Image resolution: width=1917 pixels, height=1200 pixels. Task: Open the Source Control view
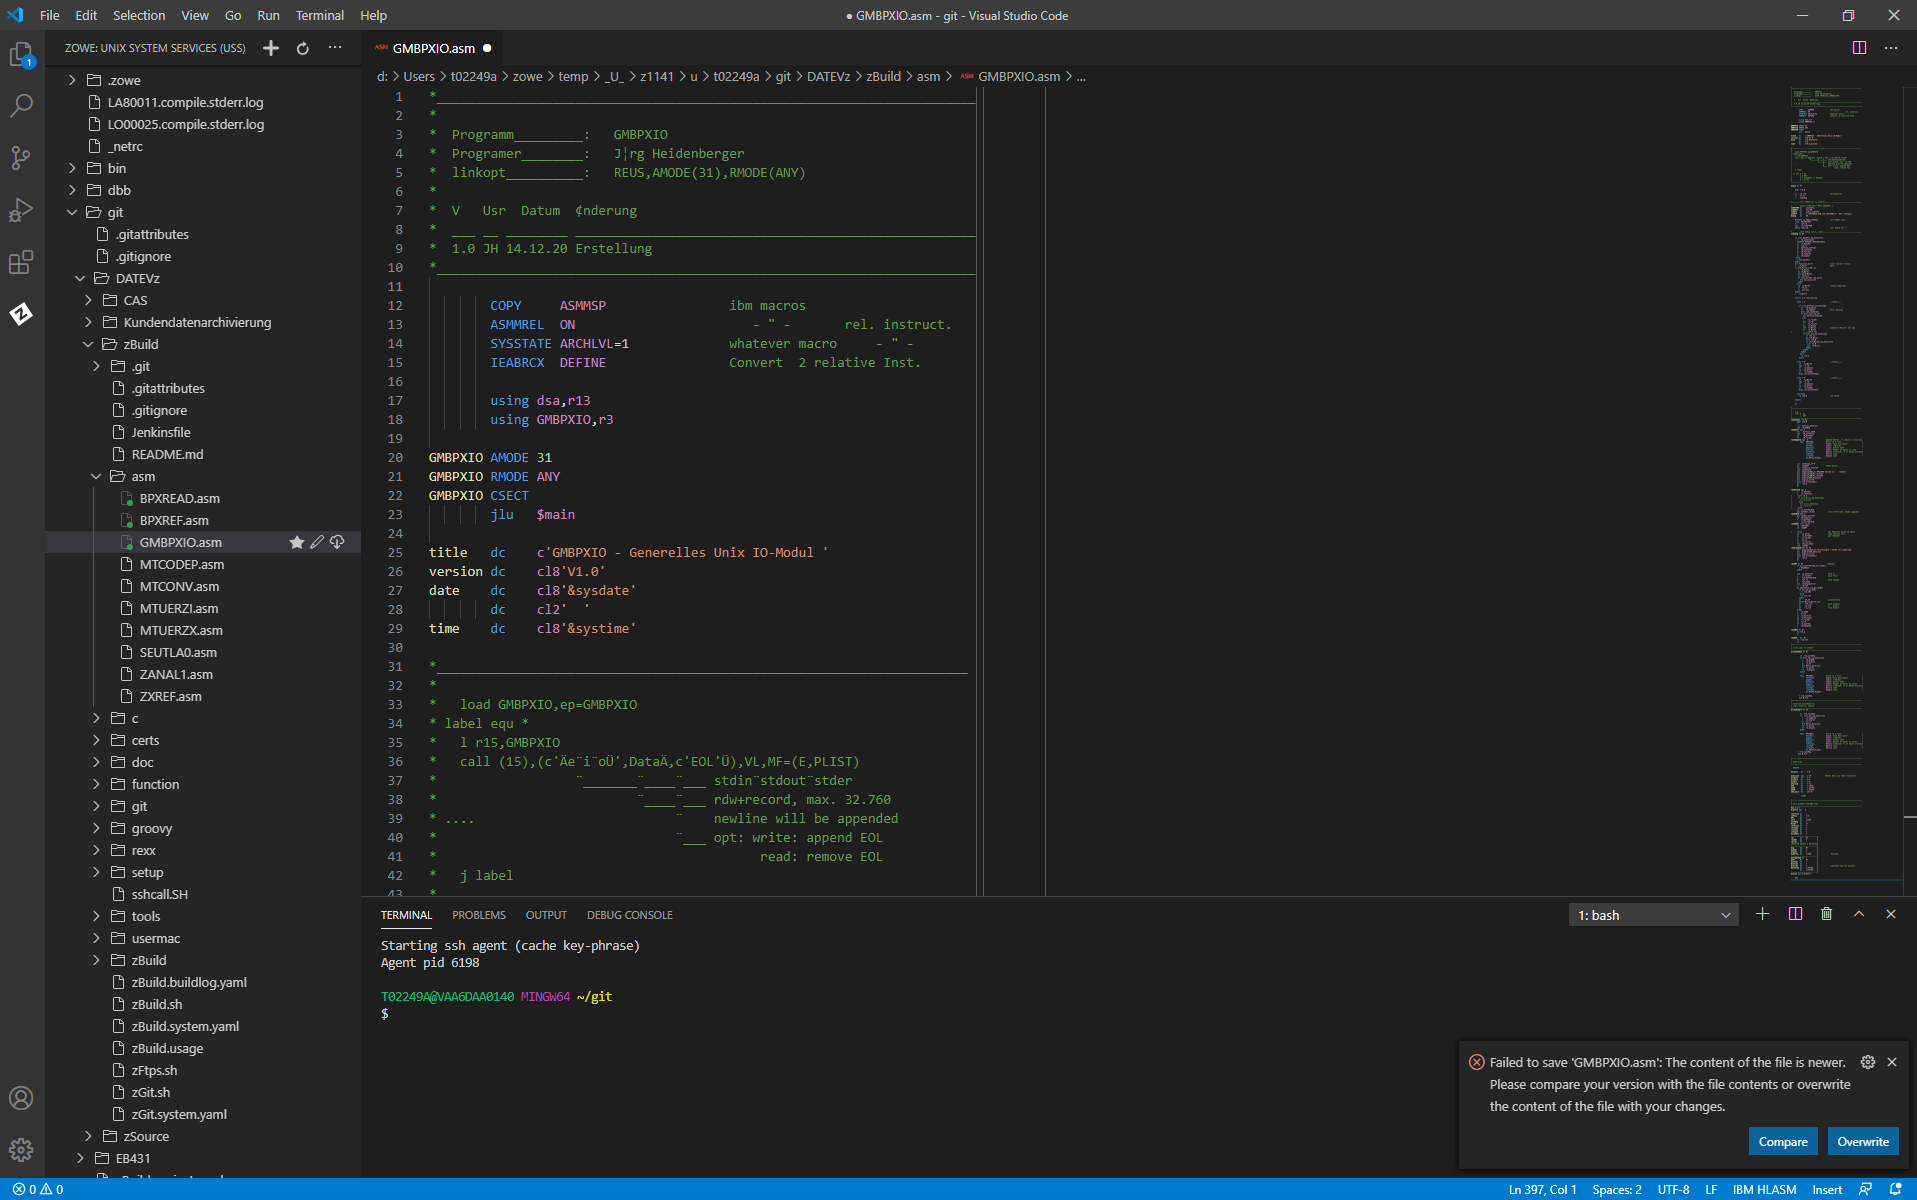point(21,157)
